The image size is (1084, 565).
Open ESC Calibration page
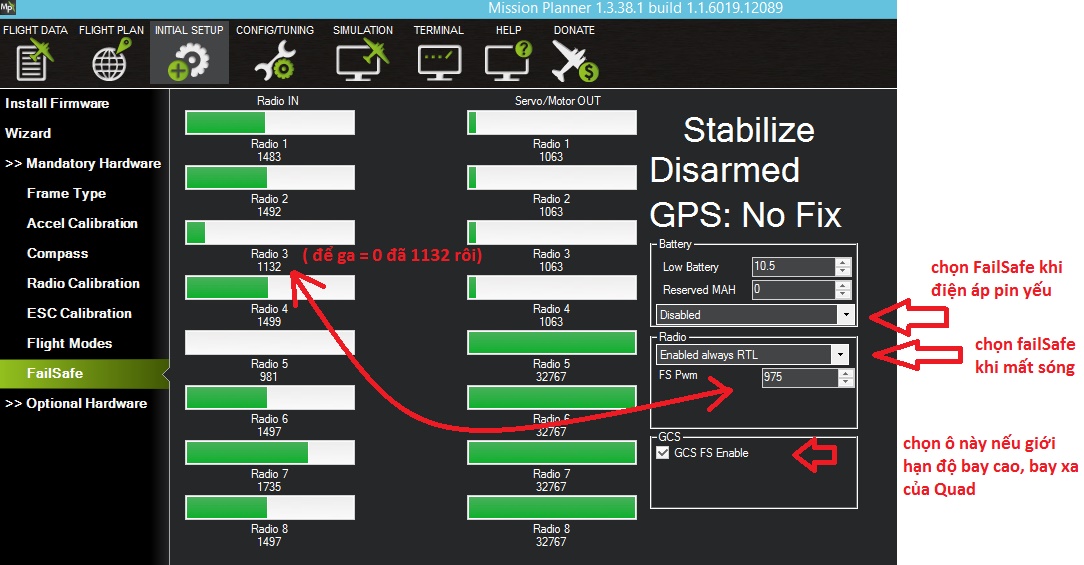coord(79,313)
